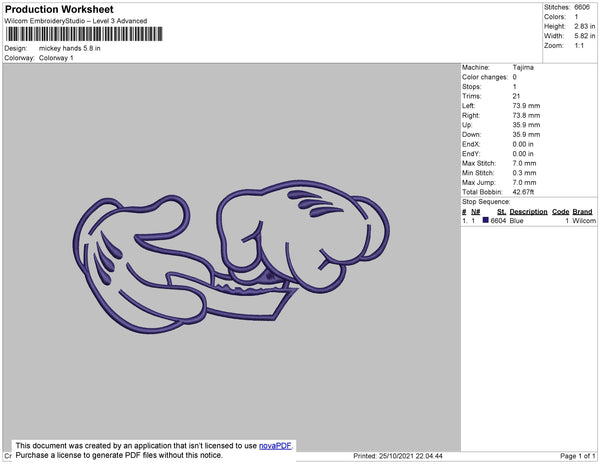Select the colorway value 'Colorway 1'
This screenshot has height=464, width=600.
point(56,58)
